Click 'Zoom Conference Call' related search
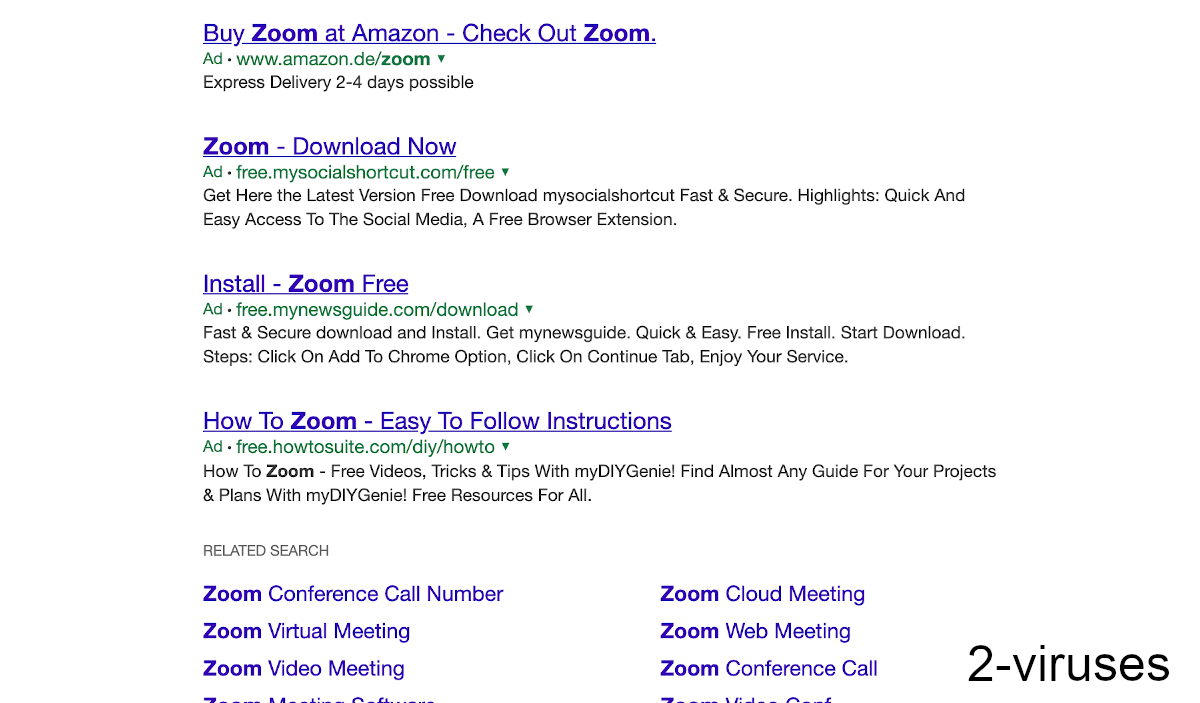The image size is (1200, 703). pos(768,668)
